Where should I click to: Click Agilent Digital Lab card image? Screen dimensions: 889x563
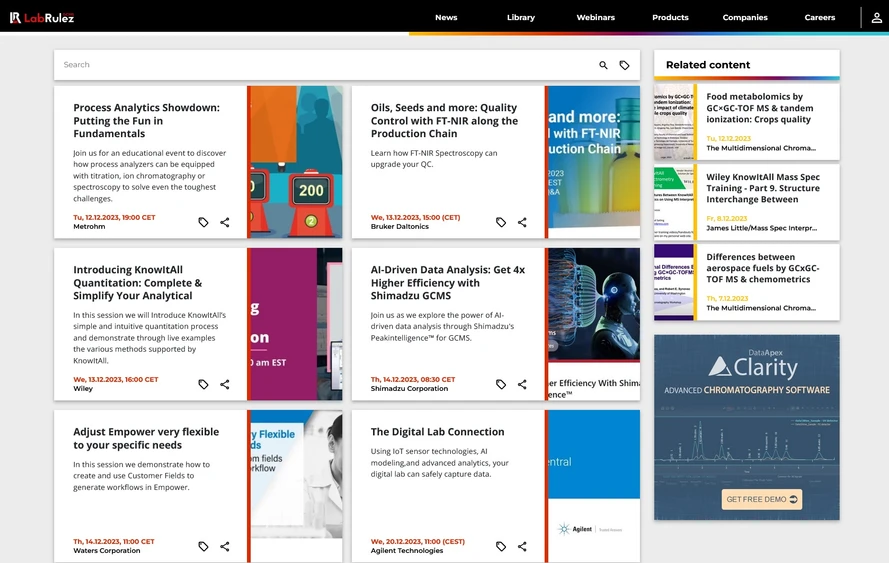[x=594, y=486]
